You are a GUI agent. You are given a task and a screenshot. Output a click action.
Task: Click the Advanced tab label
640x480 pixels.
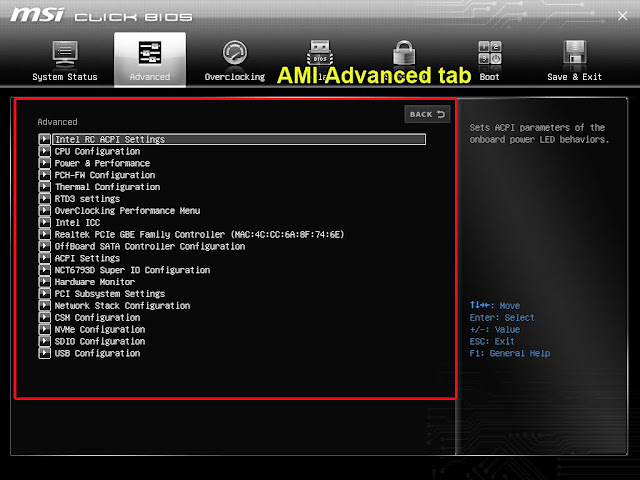pos(150,77)
